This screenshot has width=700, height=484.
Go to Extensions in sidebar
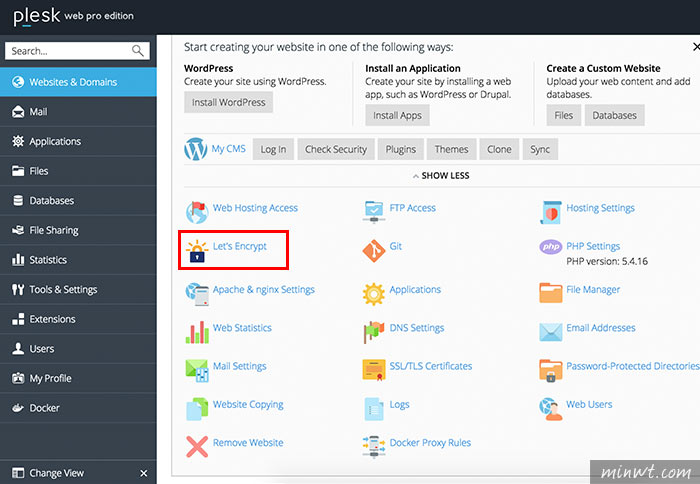coord(78,319)
